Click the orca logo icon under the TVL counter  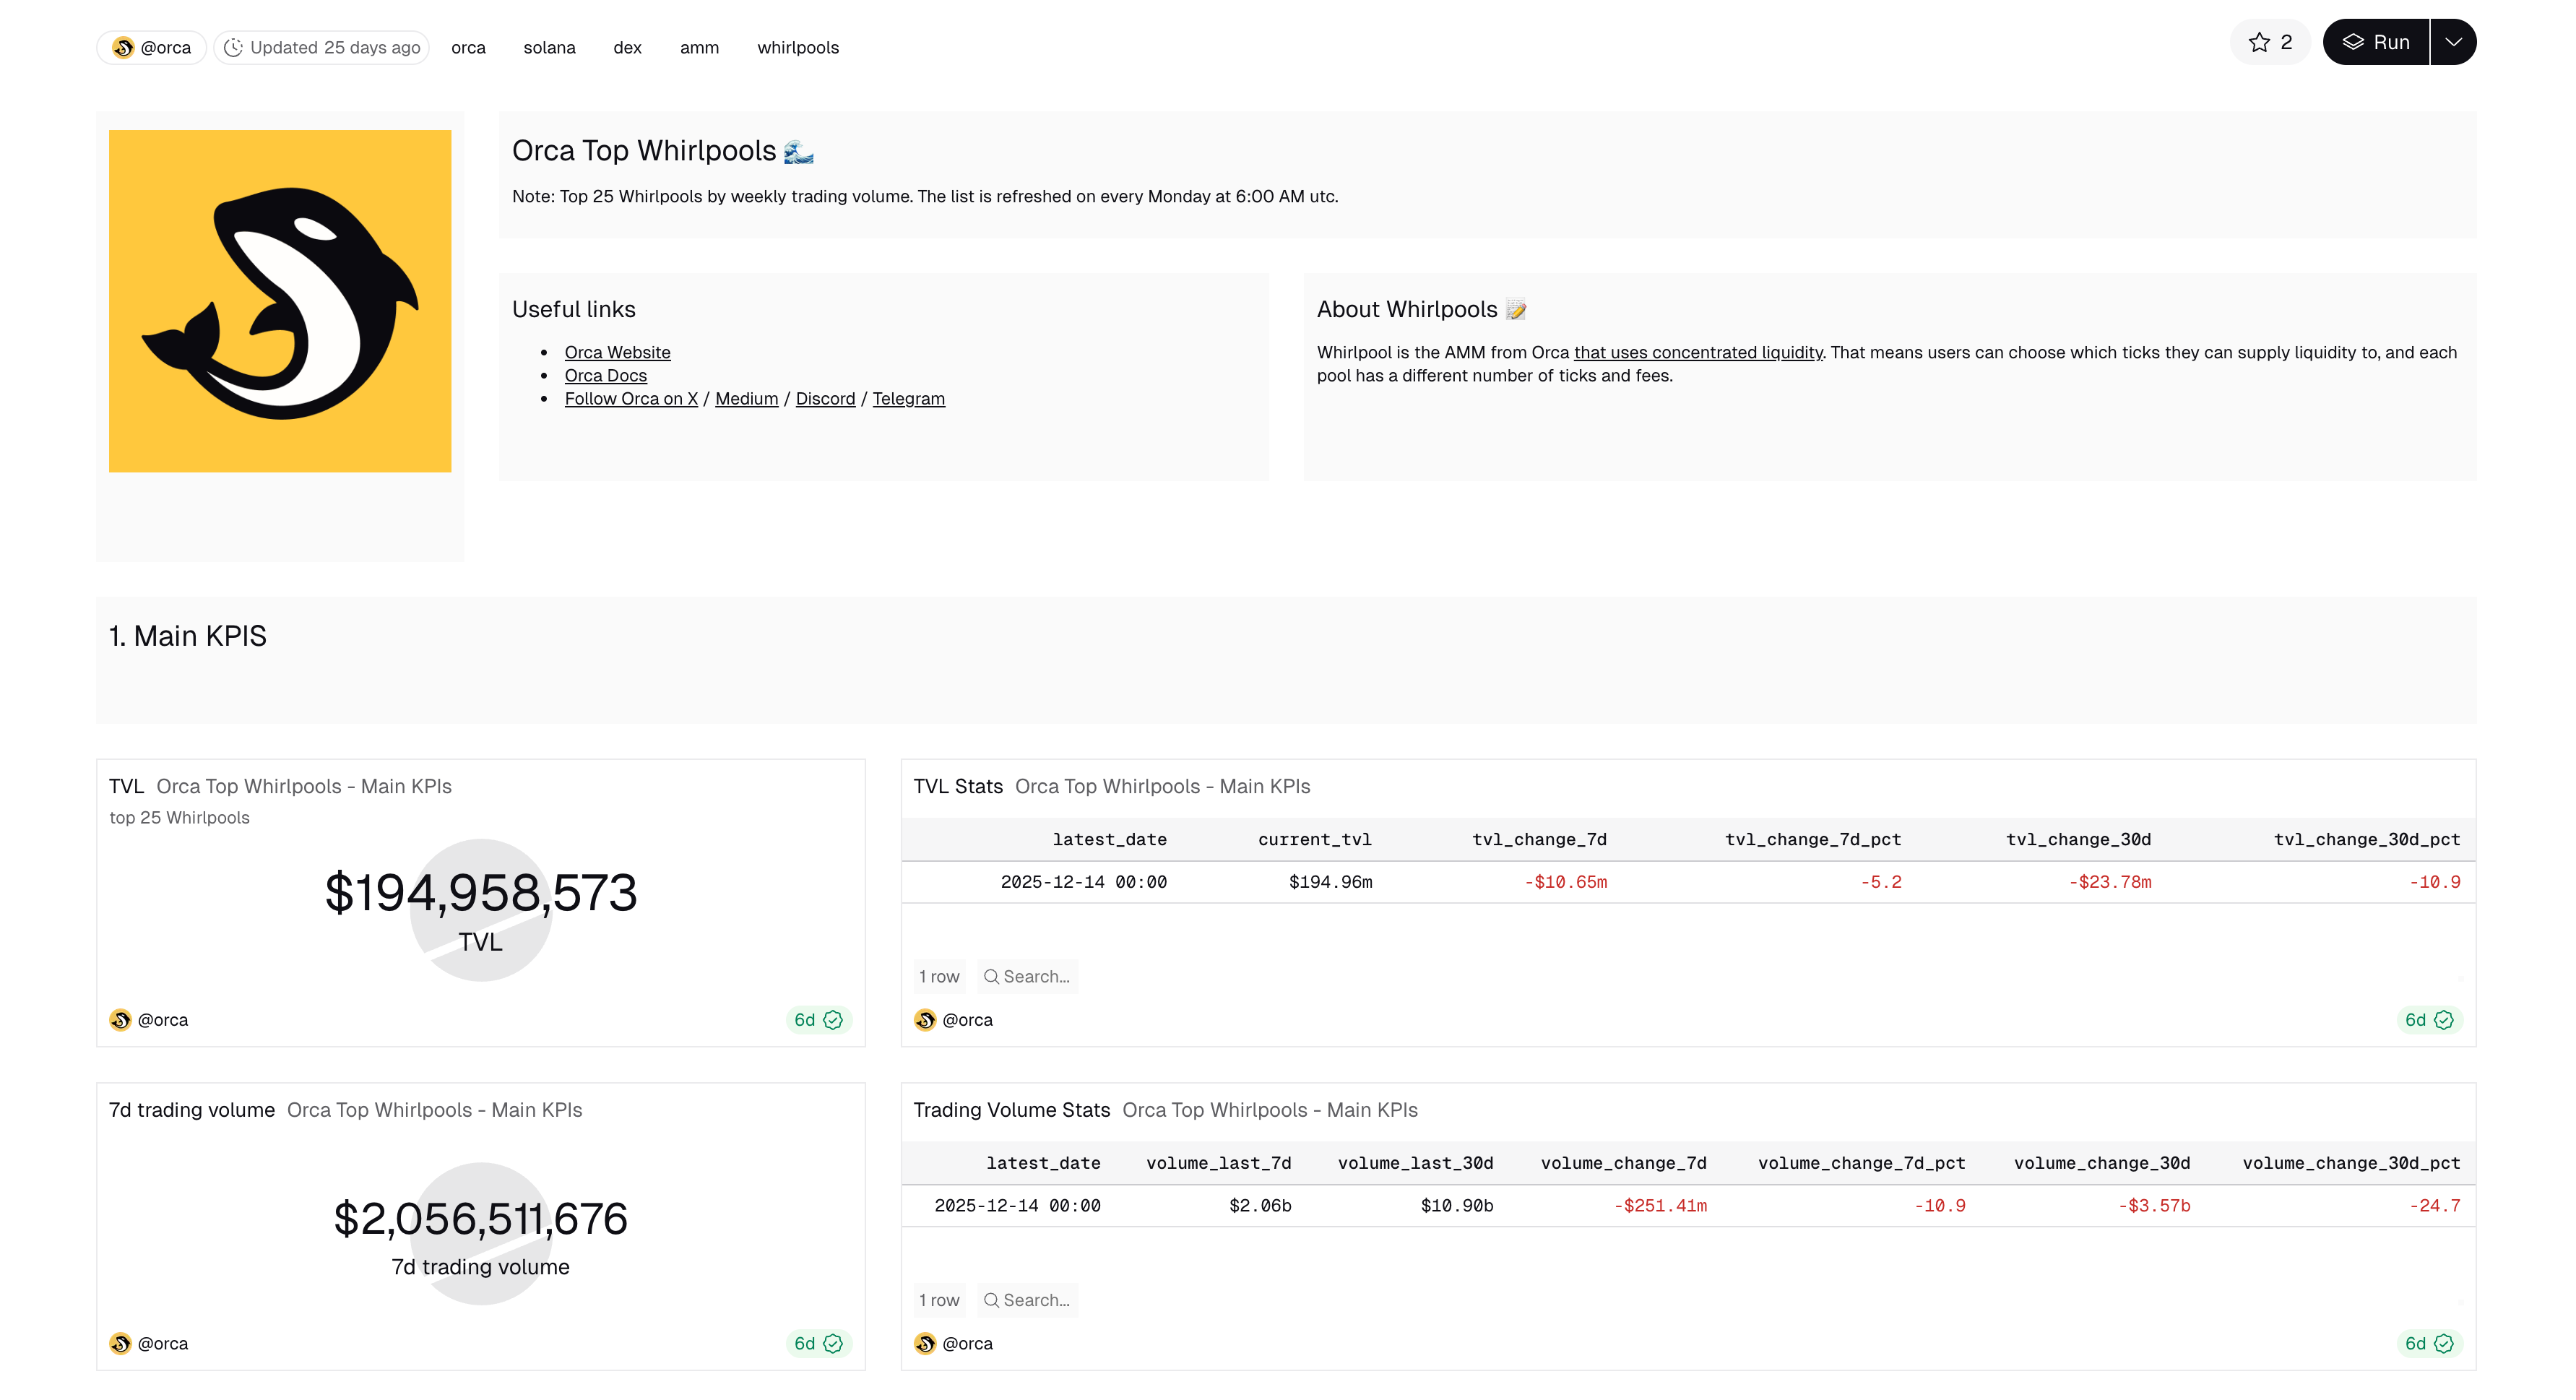point(120,1020)
